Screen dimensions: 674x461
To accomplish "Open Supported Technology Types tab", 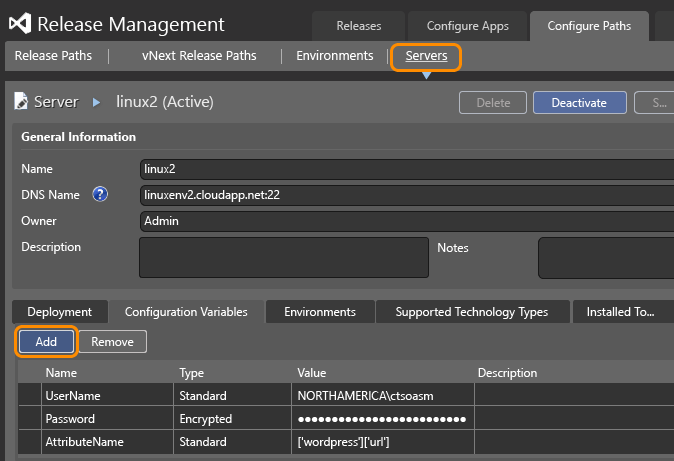I will 472,312.
